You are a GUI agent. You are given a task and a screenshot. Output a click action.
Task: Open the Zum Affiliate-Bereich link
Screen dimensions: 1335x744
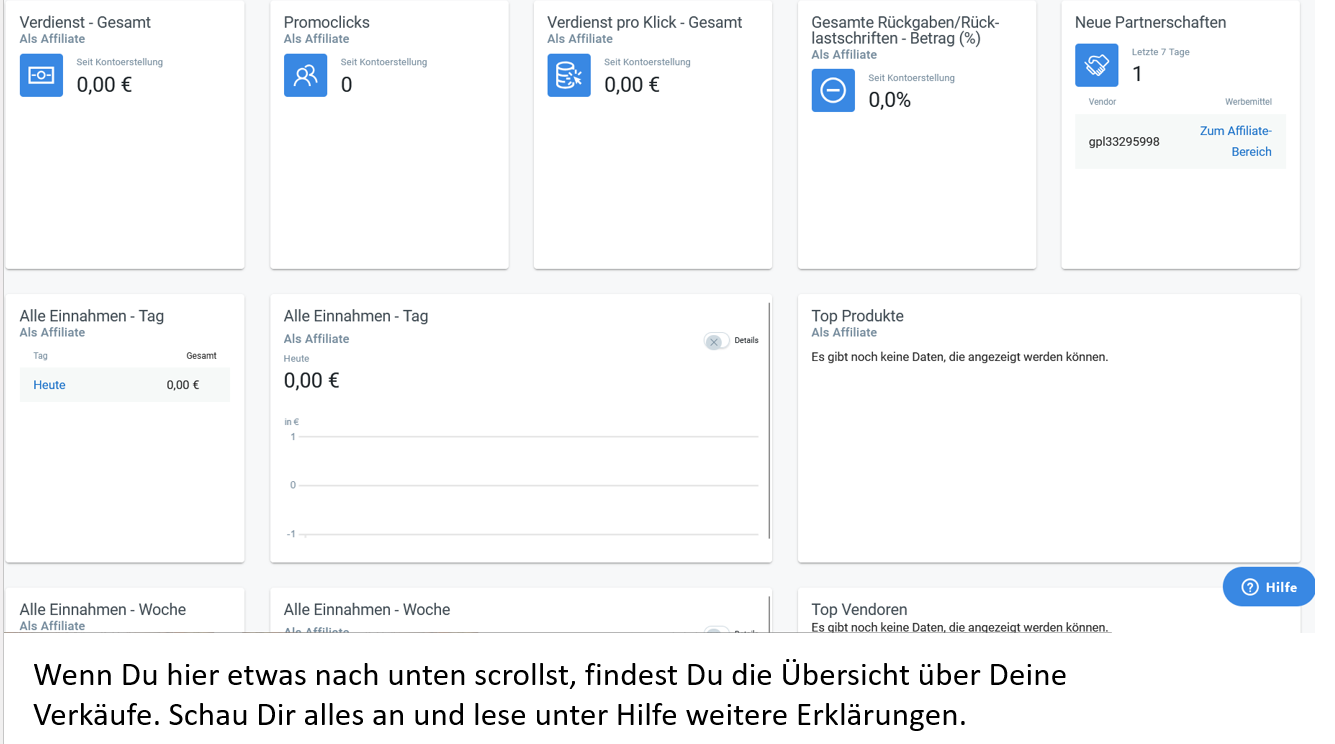1236,141
